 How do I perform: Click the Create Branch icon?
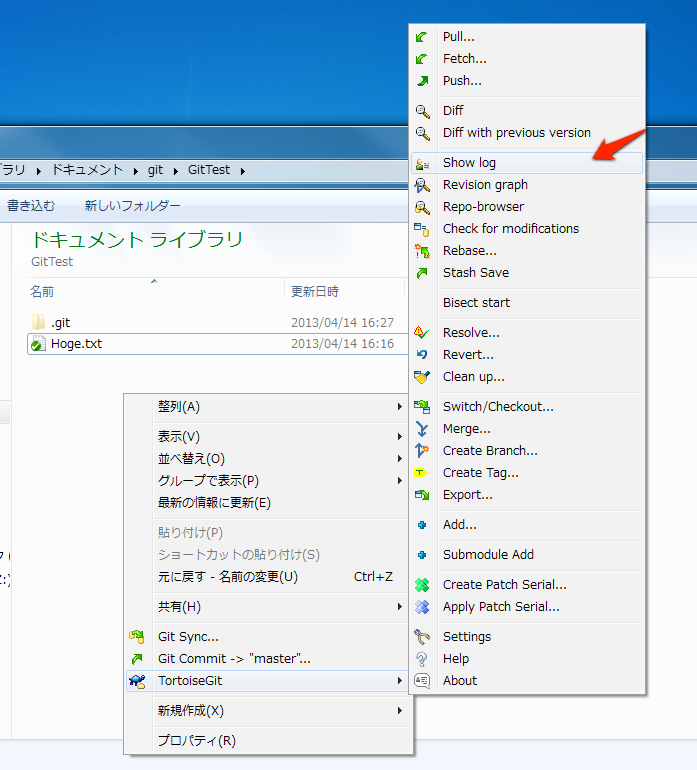point(422,451)
